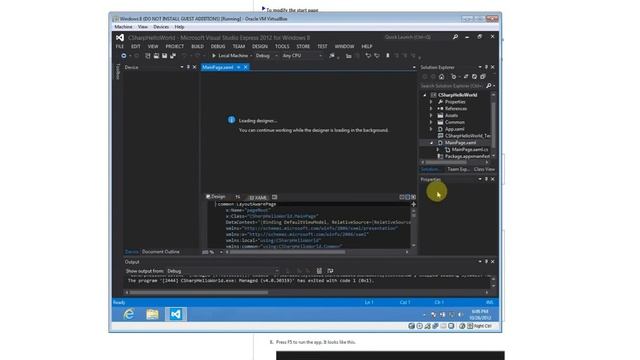Open VirtualBox Machine menu

coord(123,27)
